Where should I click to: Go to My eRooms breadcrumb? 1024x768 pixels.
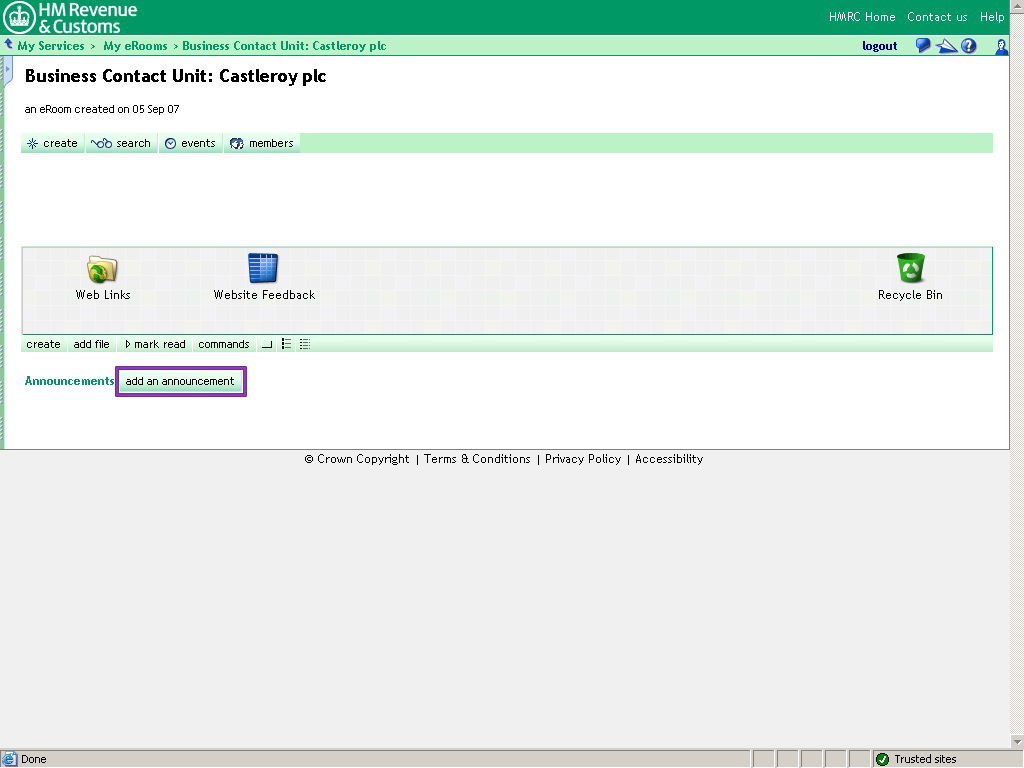point(135,45)
